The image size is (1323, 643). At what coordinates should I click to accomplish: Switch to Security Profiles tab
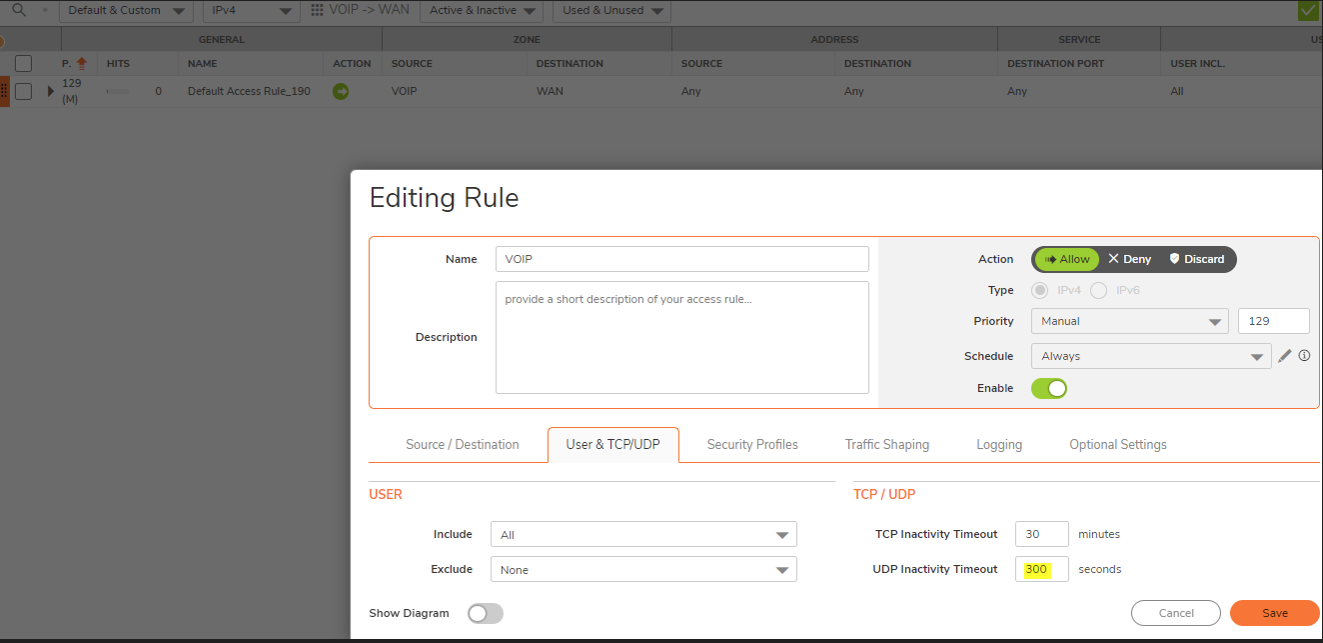point(752,444)
